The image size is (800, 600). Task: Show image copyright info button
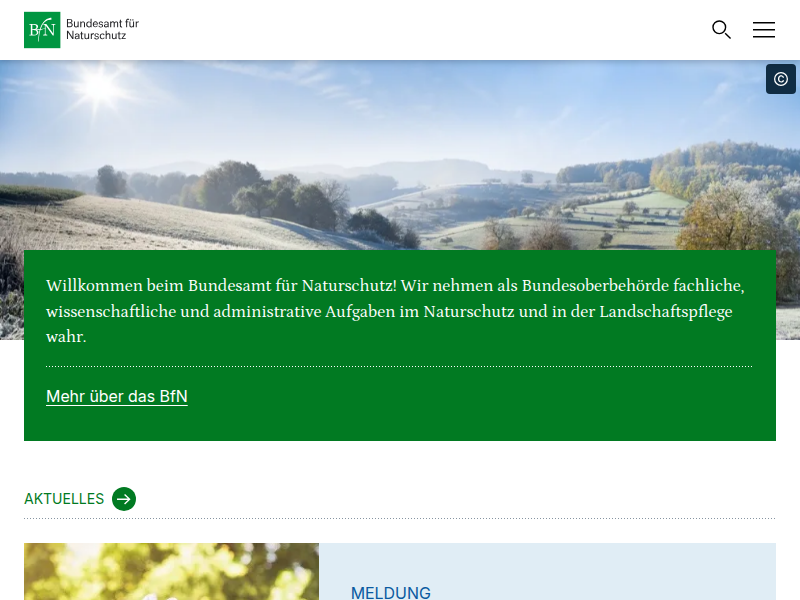click(x=780, y=79)
